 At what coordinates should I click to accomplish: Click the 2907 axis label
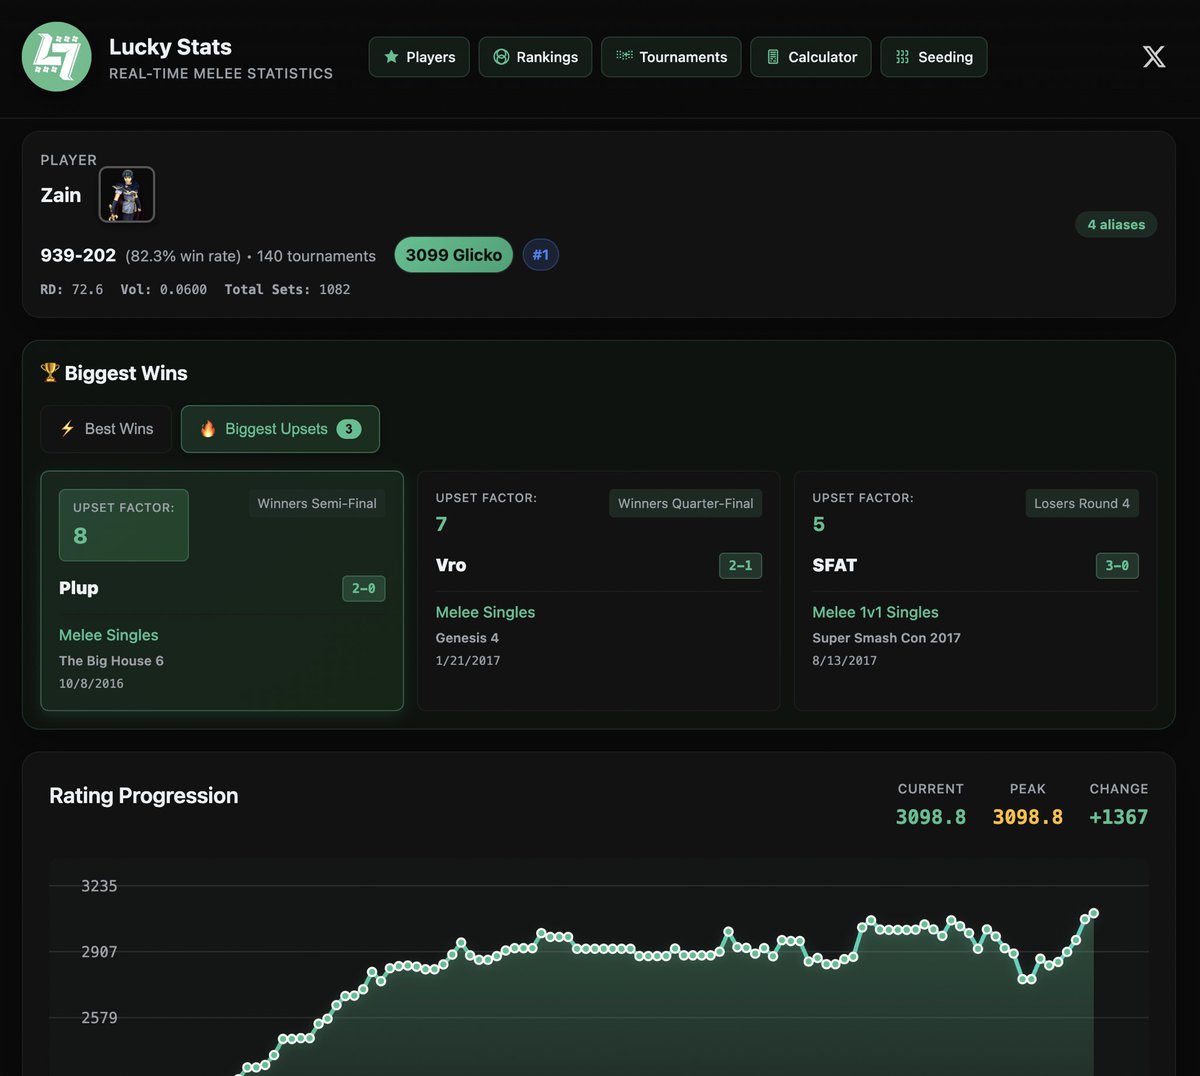(99, 952)
